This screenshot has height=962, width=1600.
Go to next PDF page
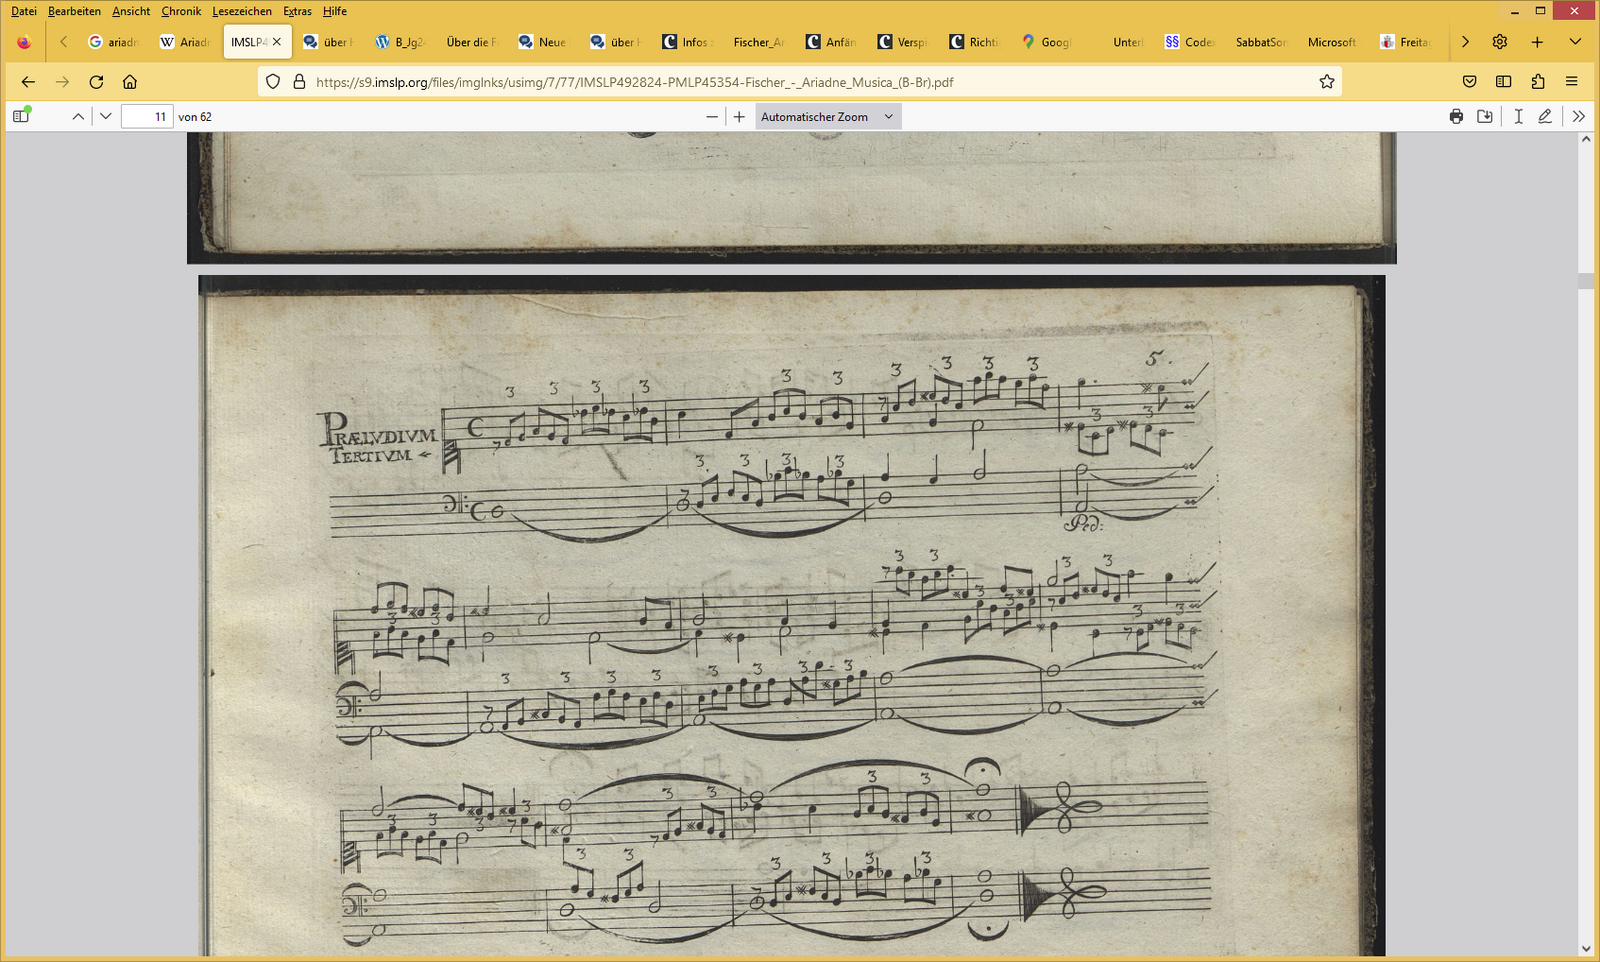106,116
